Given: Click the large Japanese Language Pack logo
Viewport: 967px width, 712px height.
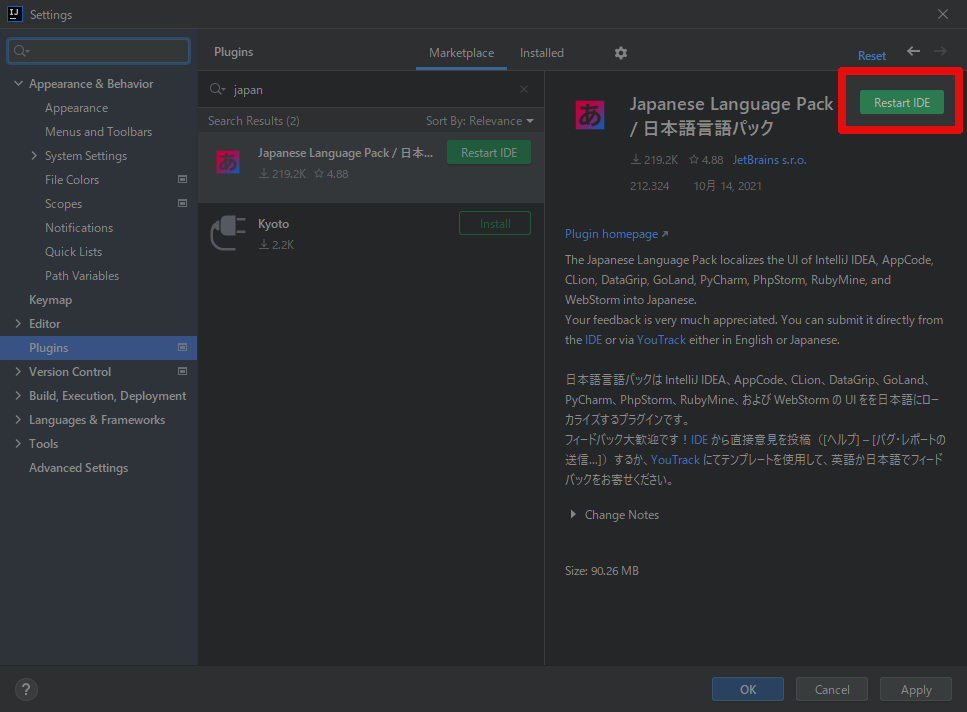Looking at the screenshot, I should 590,115.
